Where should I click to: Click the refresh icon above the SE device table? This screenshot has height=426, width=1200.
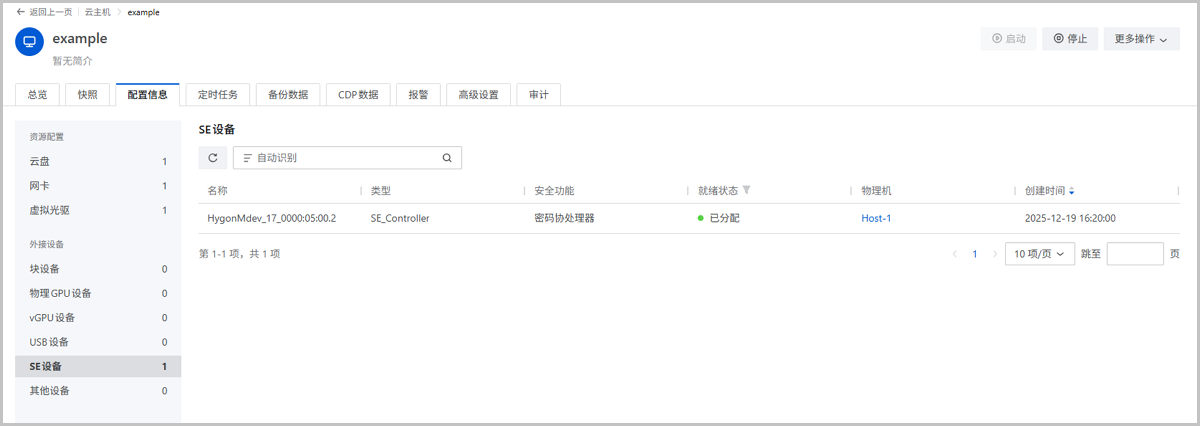pos(212,158)
